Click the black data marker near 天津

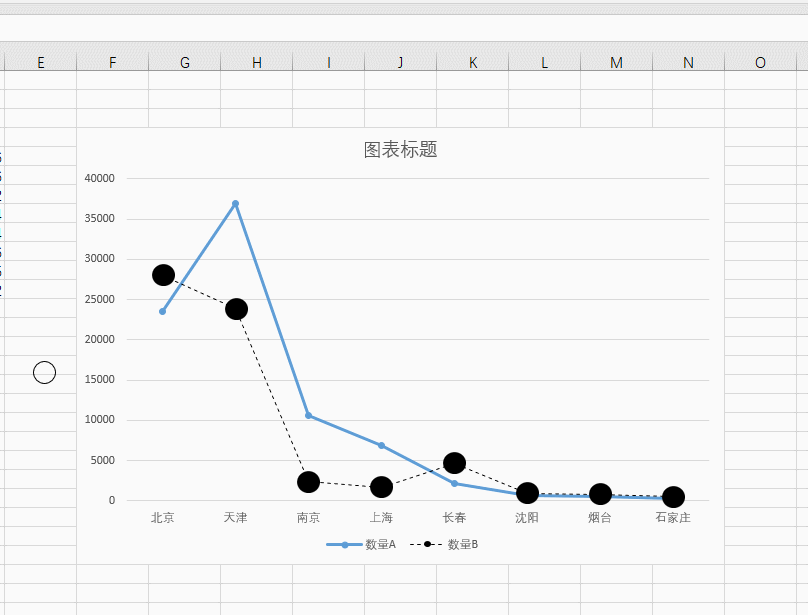point(236,308)
